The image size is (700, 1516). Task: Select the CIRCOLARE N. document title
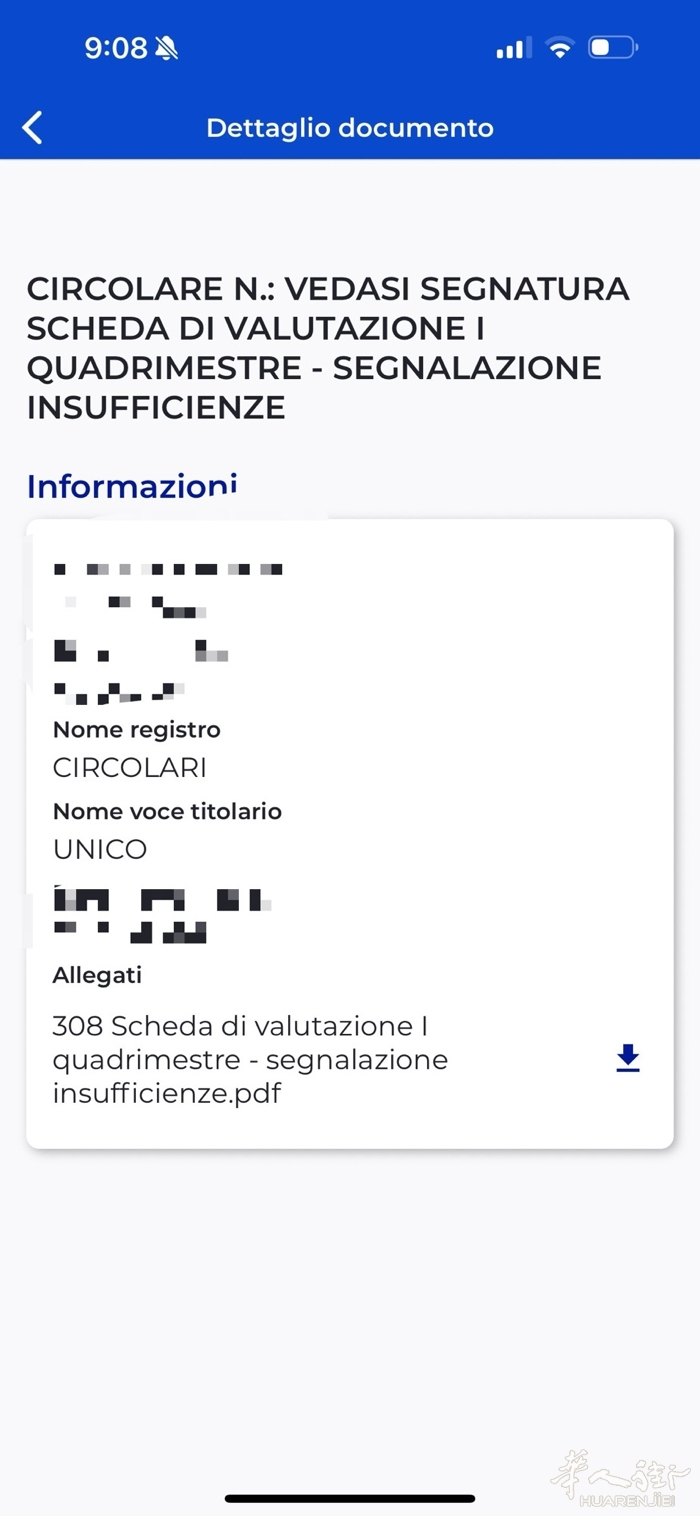pyautogui.click(x=328, y=348)
